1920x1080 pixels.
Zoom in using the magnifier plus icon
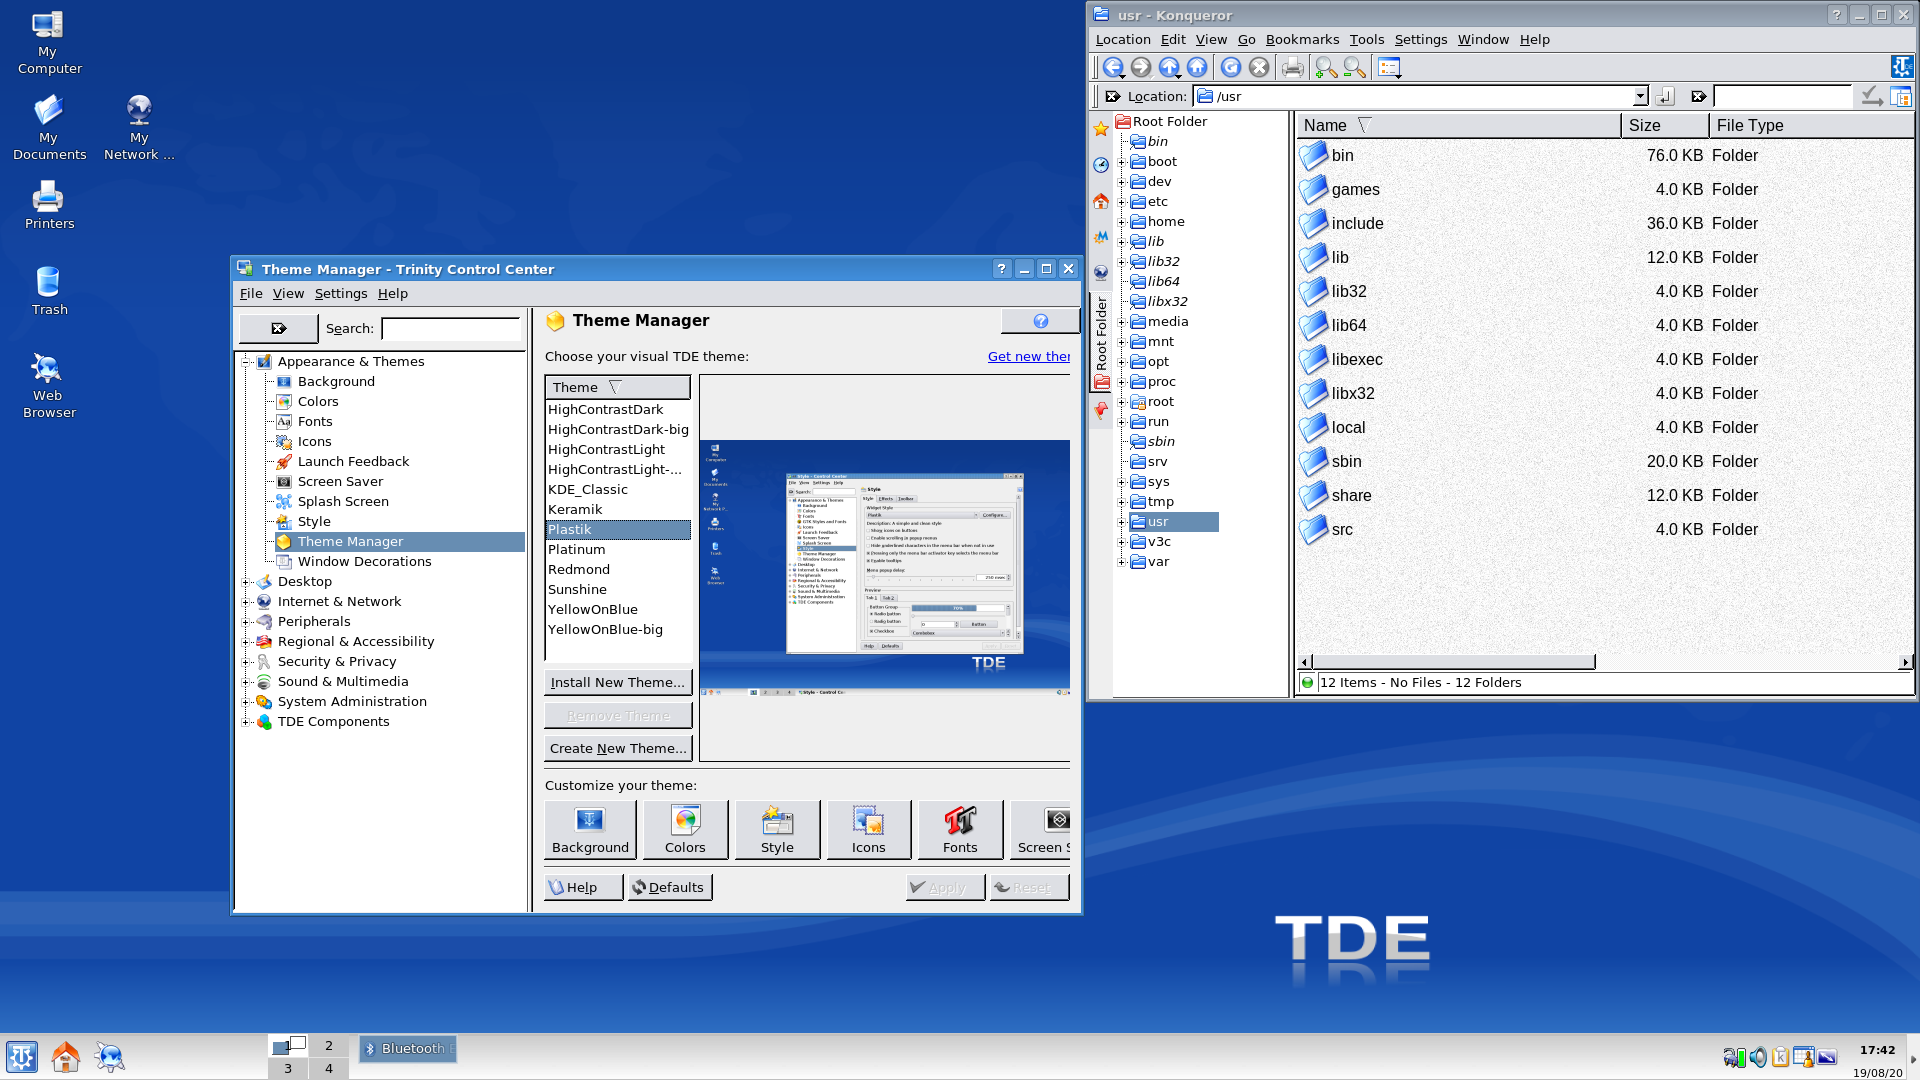coord(1326,67)
